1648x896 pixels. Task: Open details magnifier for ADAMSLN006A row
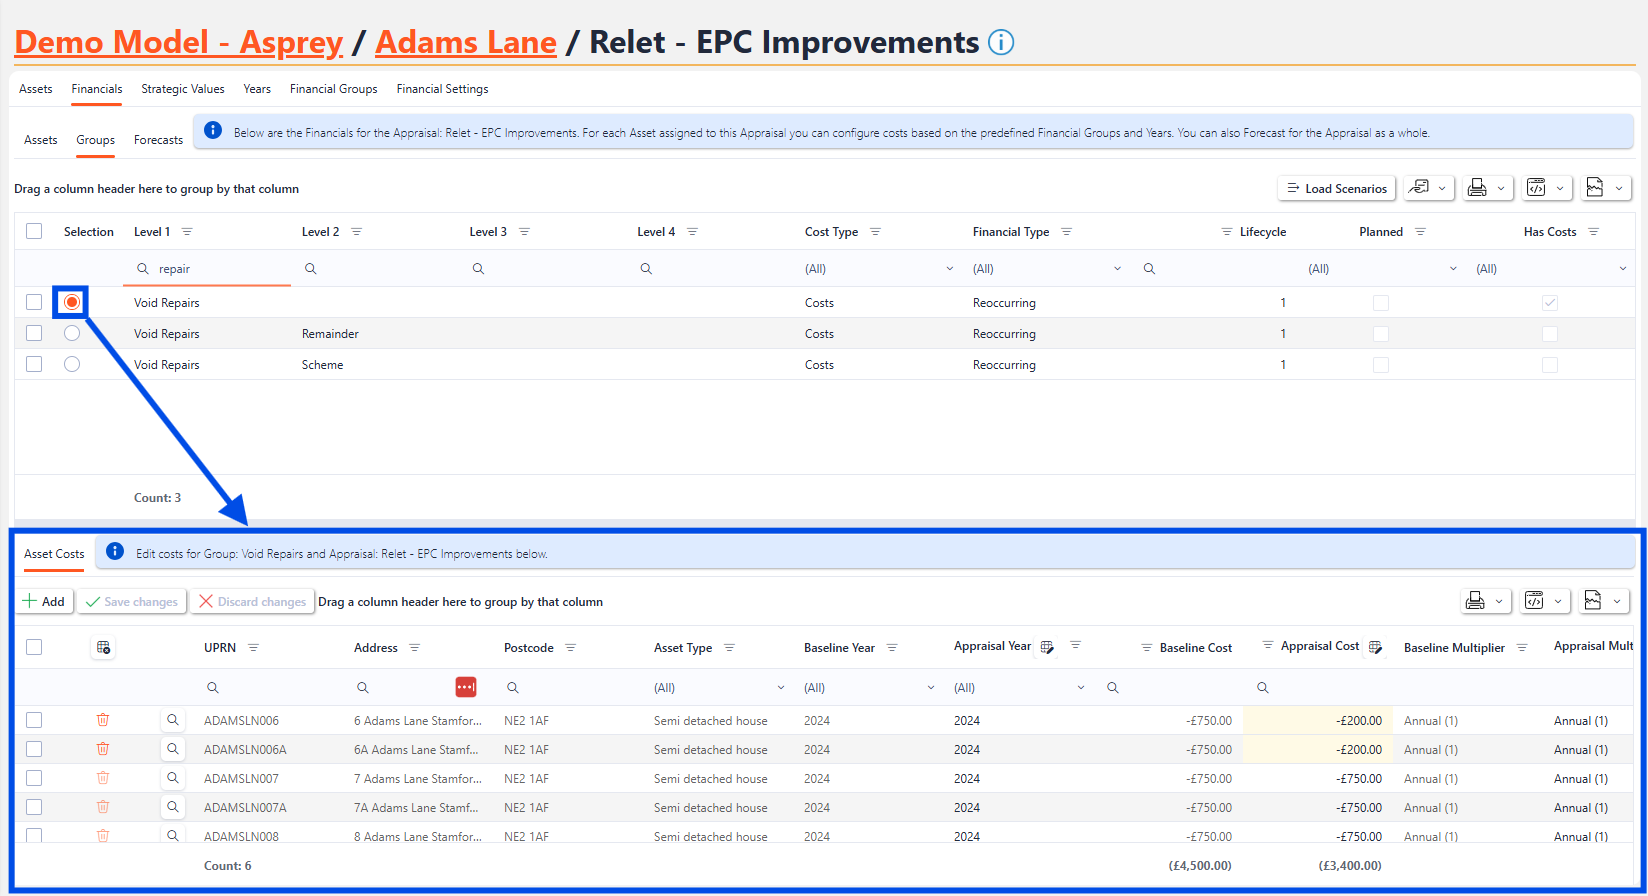tap(173, 749)
